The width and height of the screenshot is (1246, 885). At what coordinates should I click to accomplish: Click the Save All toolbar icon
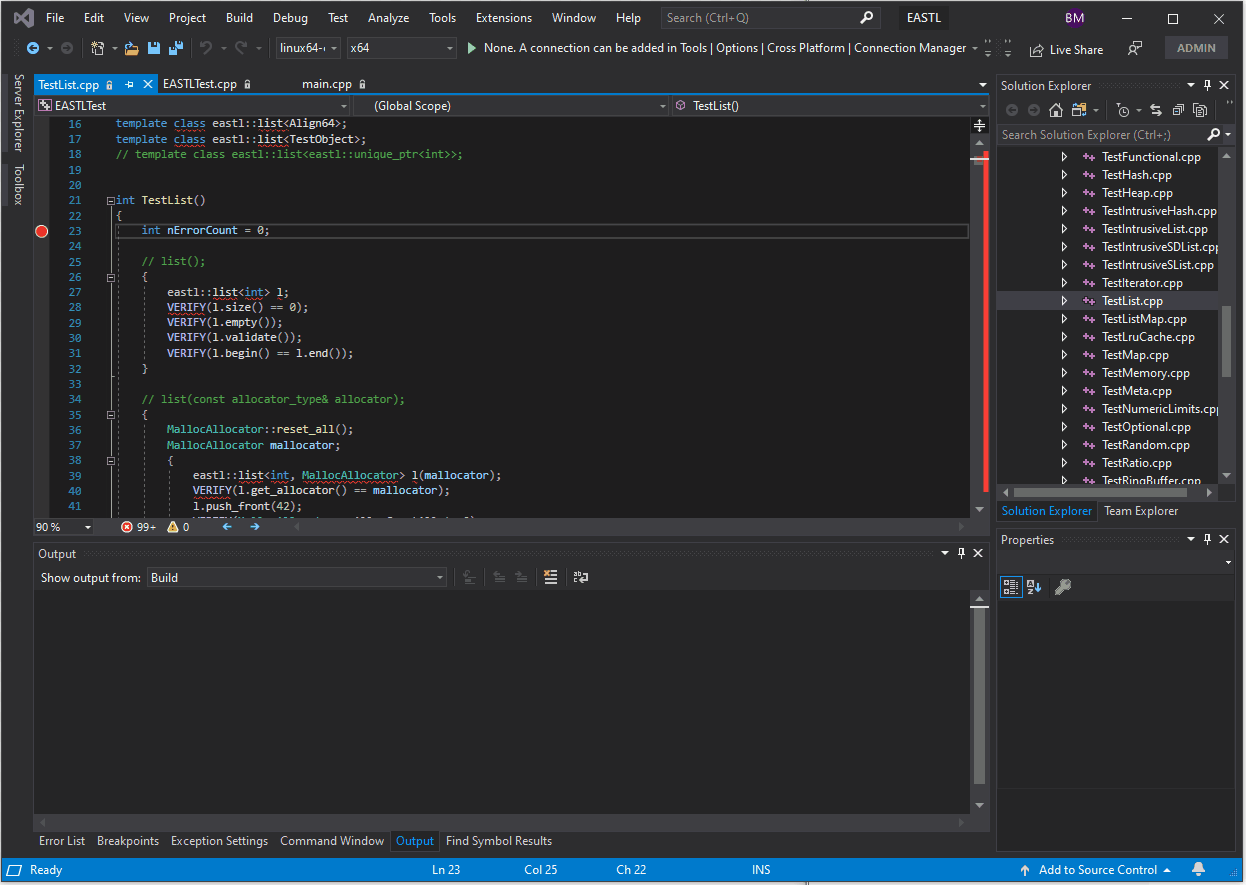[176, 47]
